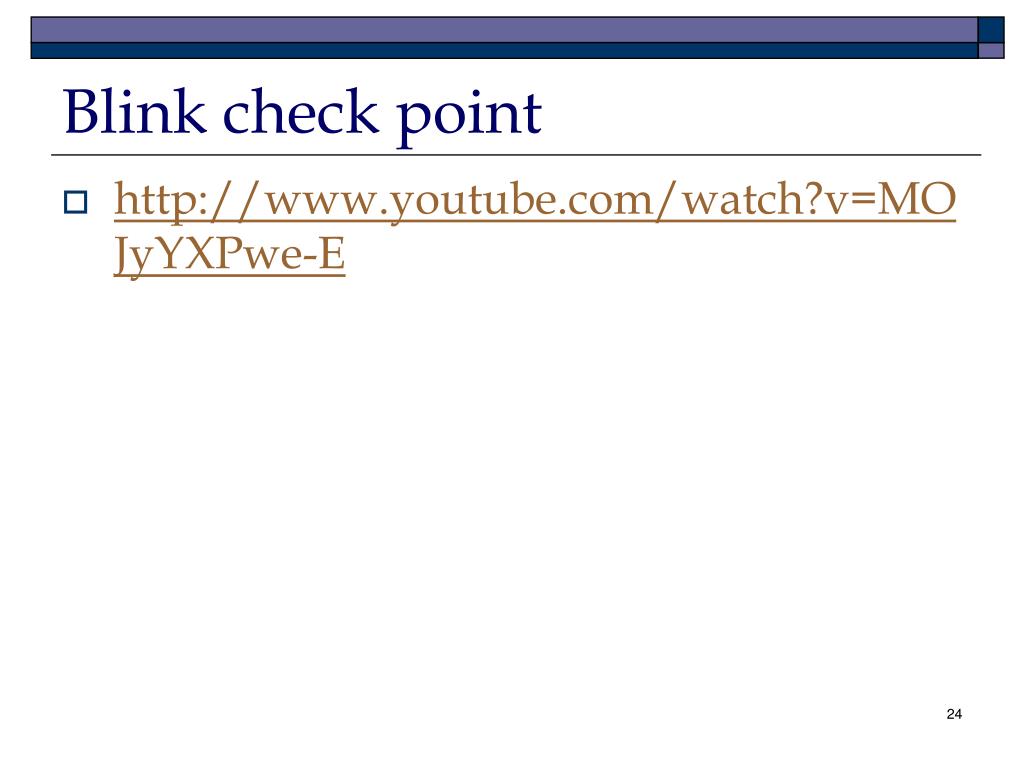This screenshot has height=768, width=1024.
Task: Click the purple header band
Action: [504, 30]
